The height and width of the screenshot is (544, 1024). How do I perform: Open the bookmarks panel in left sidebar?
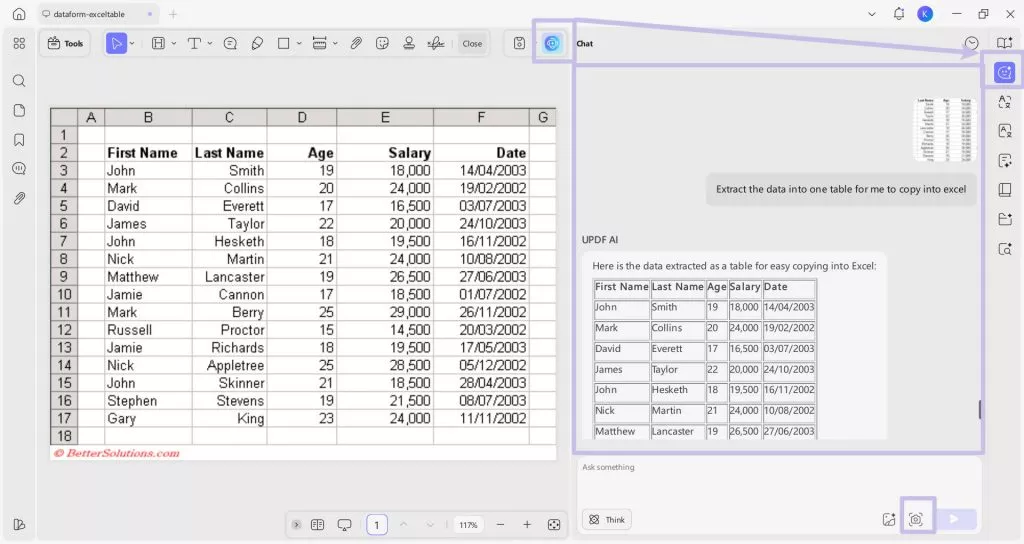coord(19,140)
